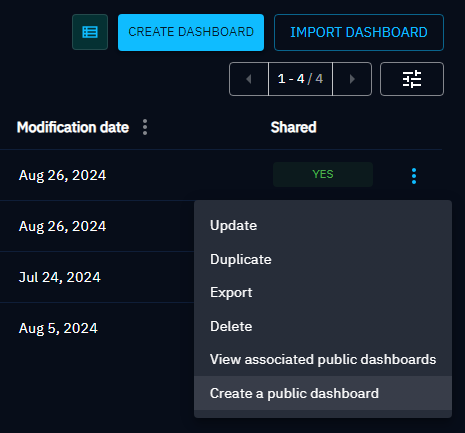Select the Aug 5, 2024 row
The image size is (465, 433).
(97, 328)
